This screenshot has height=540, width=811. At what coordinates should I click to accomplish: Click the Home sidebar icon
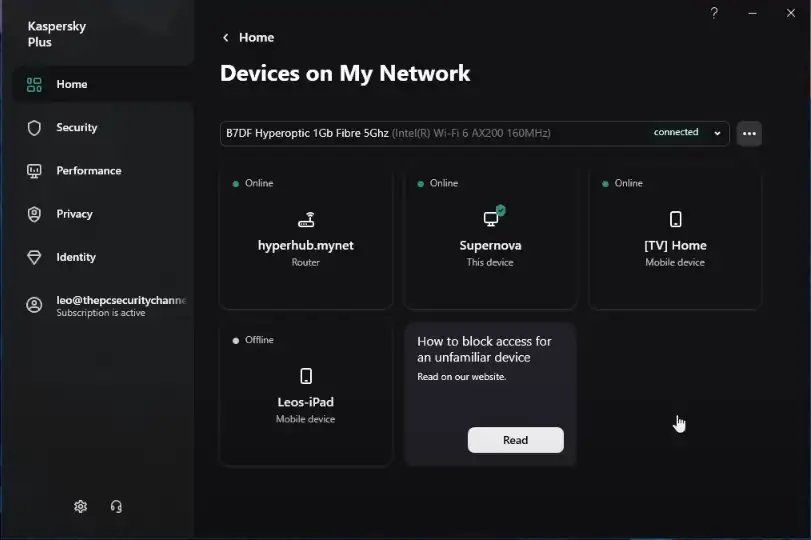34,85
